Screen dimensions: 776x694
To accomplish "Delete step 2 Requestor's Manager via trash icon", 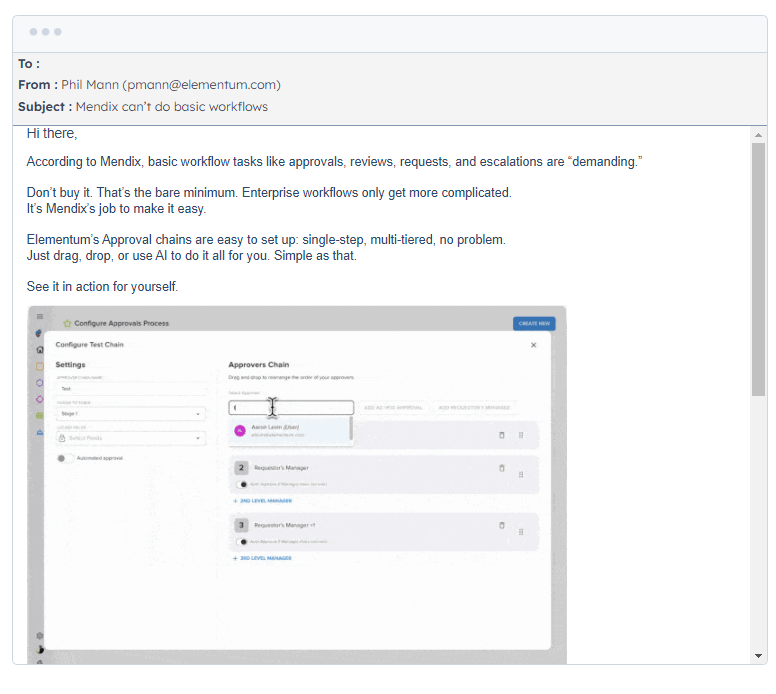I will [501, 468].
